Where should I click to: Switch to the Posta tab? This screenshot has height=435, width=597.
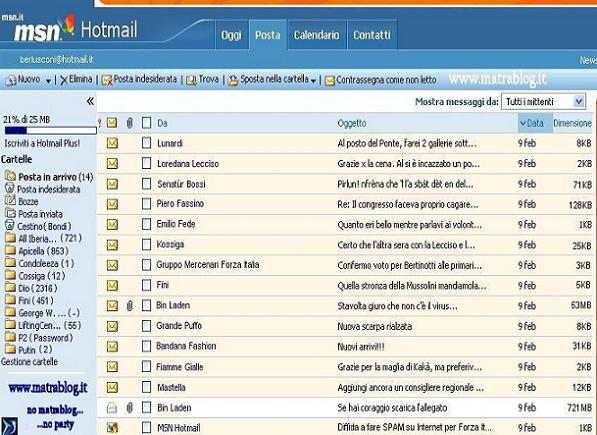(268, 35)
